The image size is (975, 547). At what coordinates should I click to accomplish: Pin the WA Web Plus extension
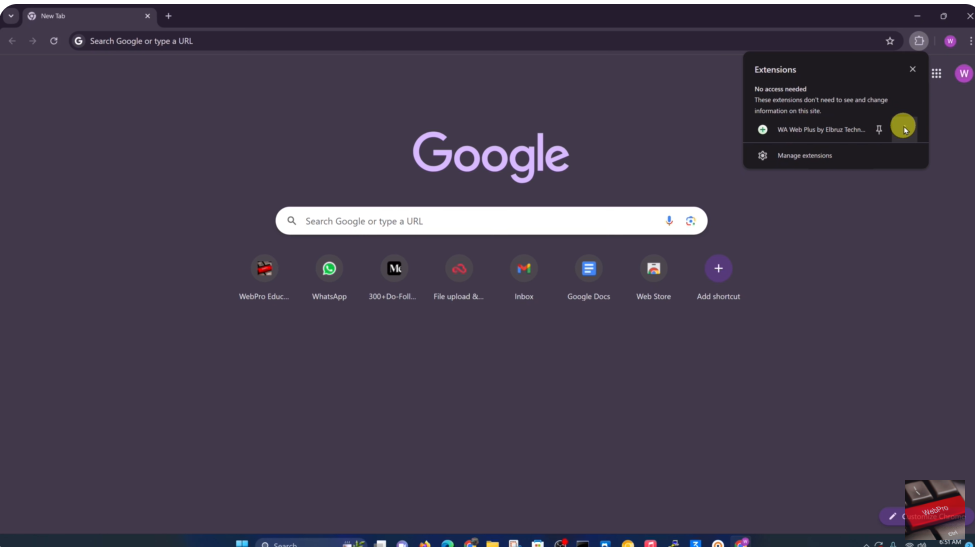(879, 129)
